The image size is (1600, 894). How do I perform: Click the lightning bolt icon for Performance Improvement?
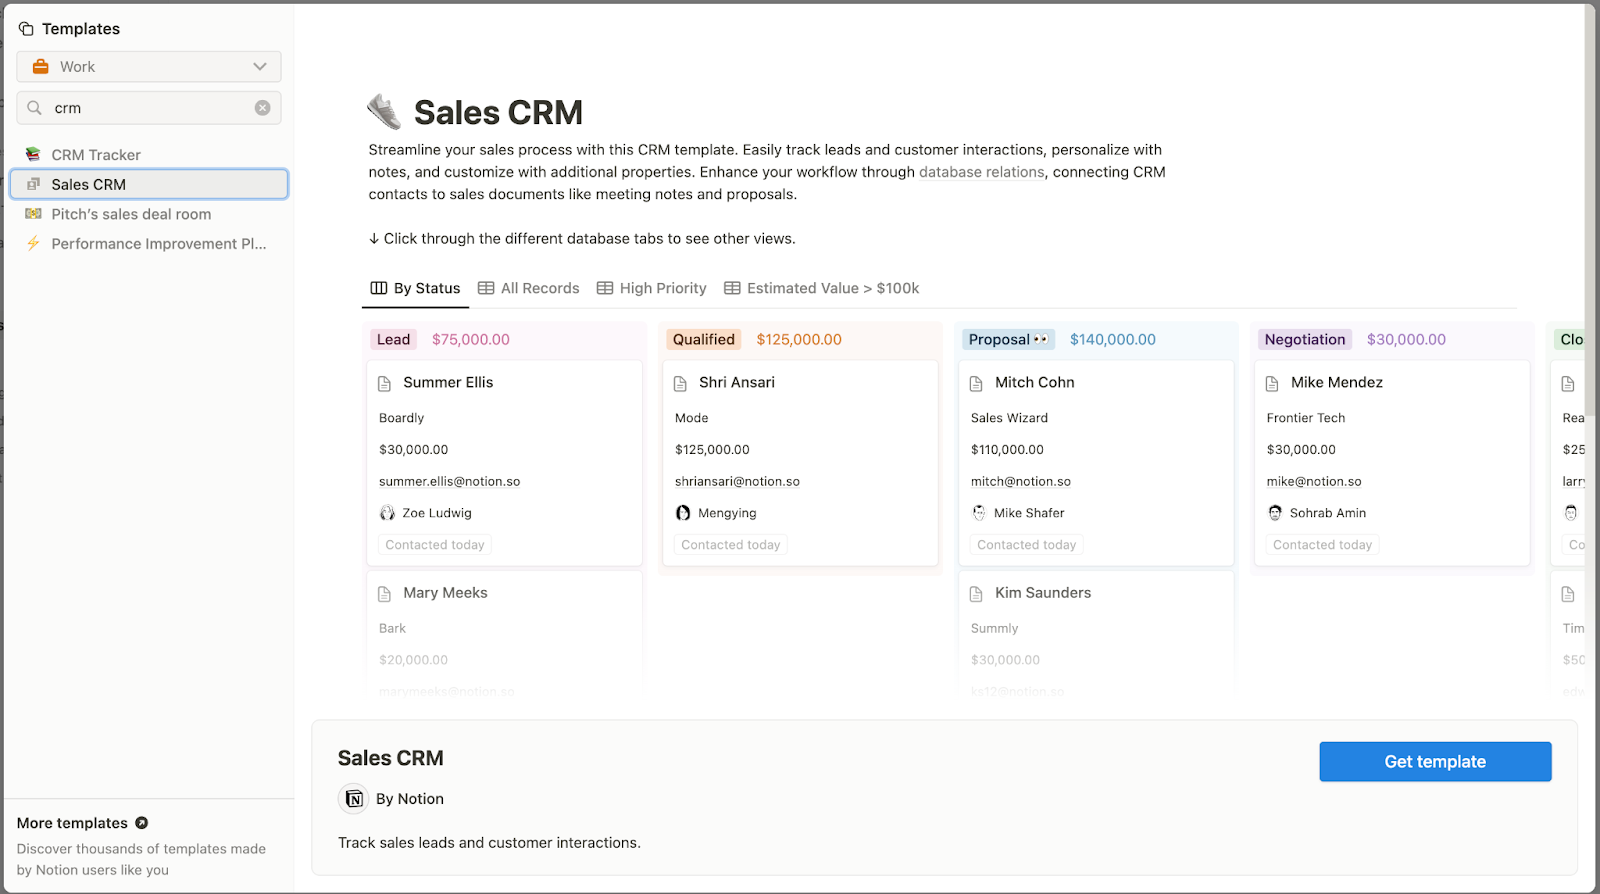[33, 243]
